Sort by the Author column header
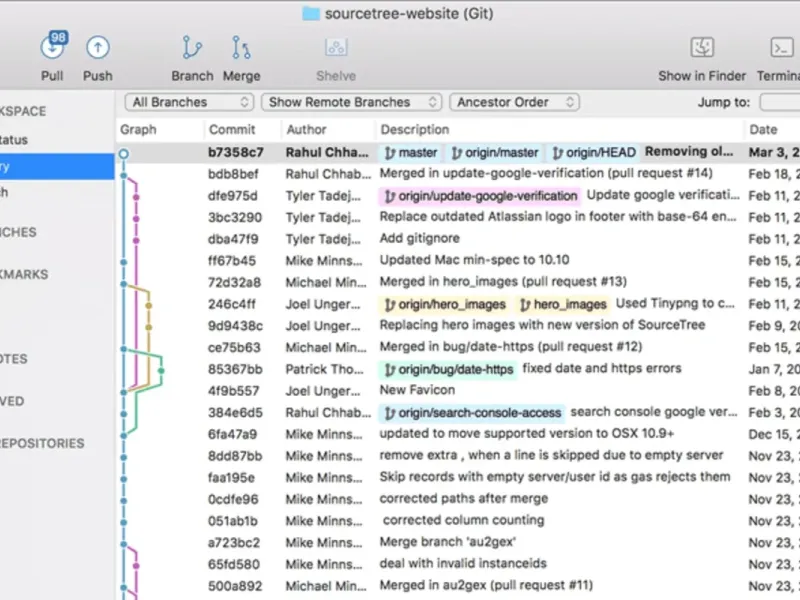Screen dimensions: 800x600 tap(306, 129)
